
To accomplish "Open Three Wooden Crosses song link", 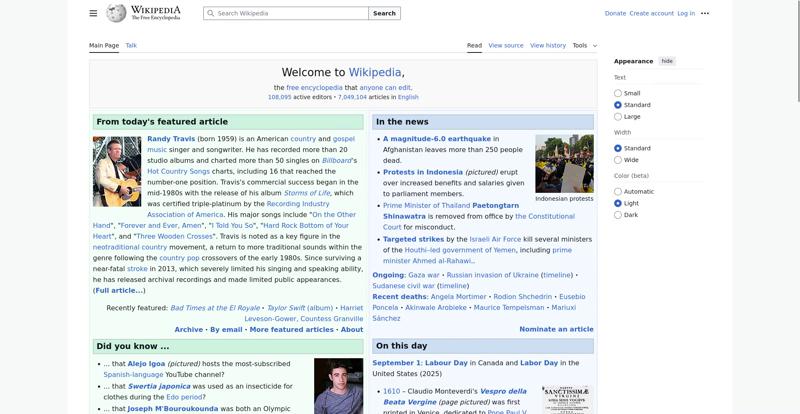I will [174, 236].
